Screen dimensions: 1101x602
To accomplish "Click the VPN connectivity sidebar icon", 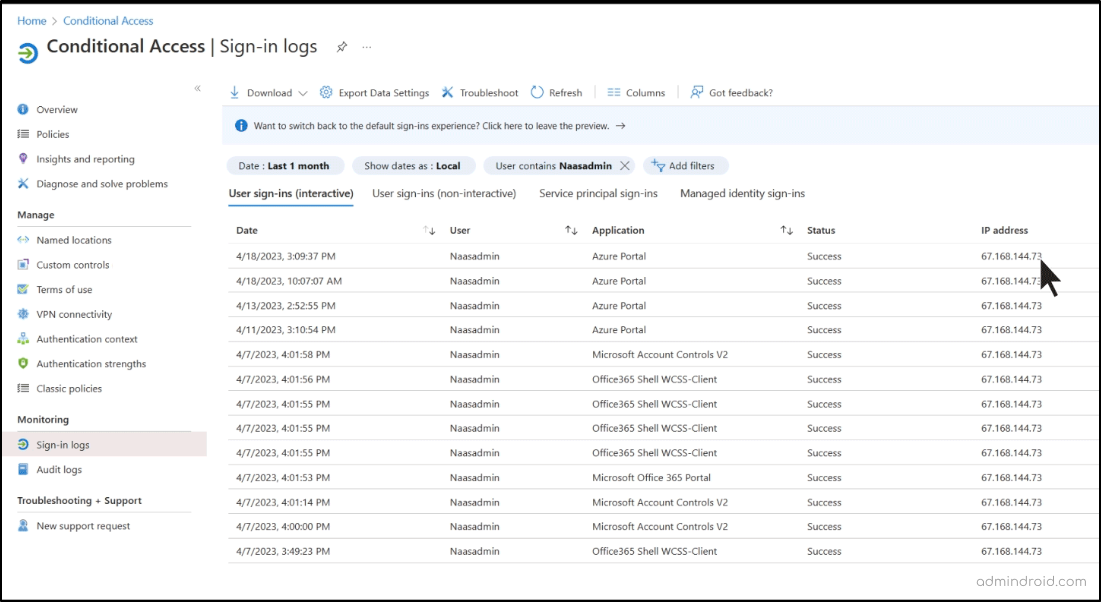I will (21, 314).
